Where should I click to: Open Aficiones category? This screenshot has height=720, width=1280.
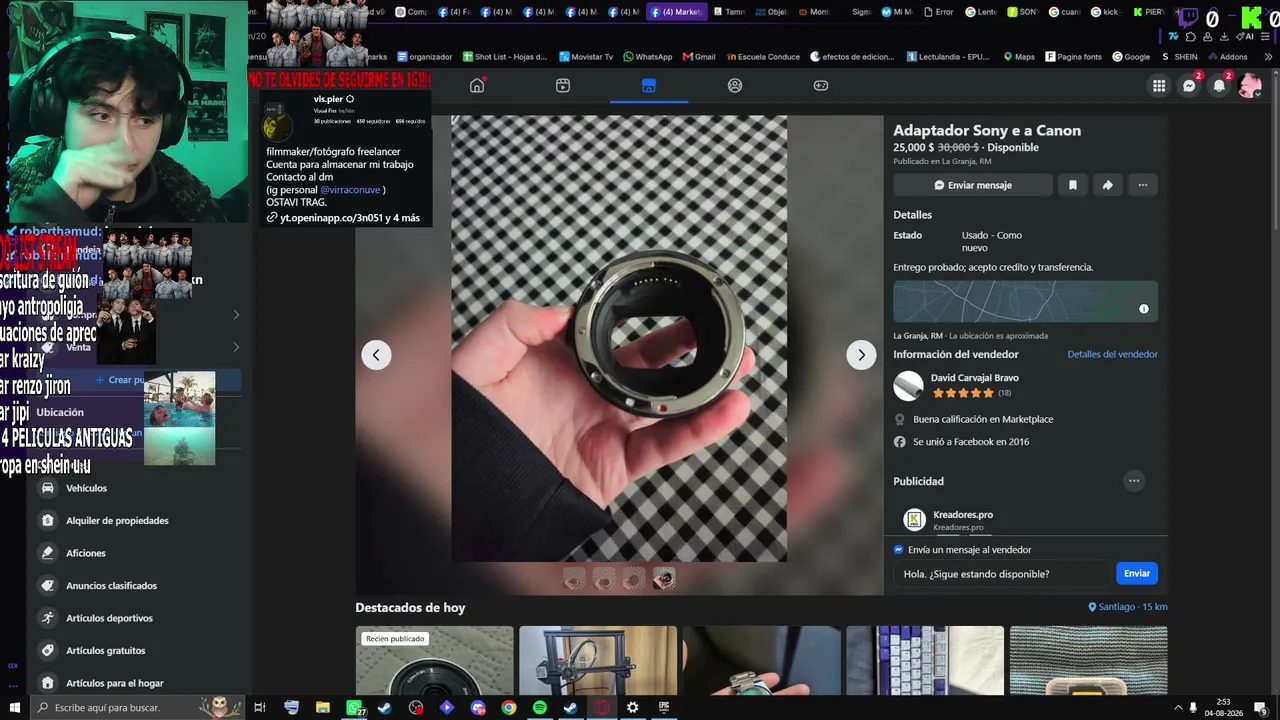tap(139, 553)
